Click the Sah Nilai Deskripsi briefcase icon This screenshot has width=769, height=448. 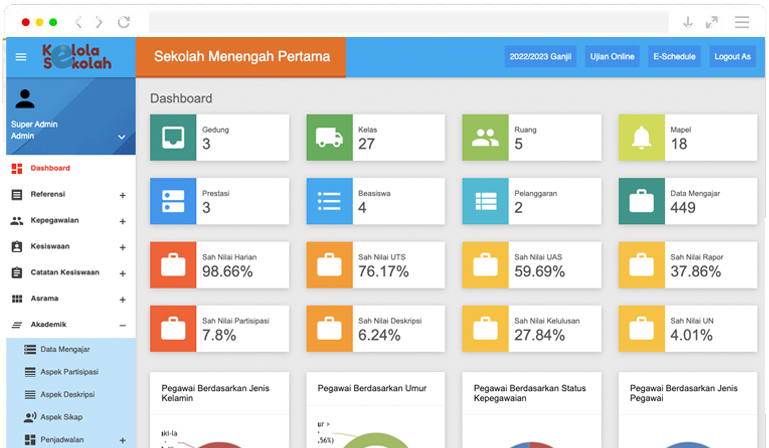[329, 328]
